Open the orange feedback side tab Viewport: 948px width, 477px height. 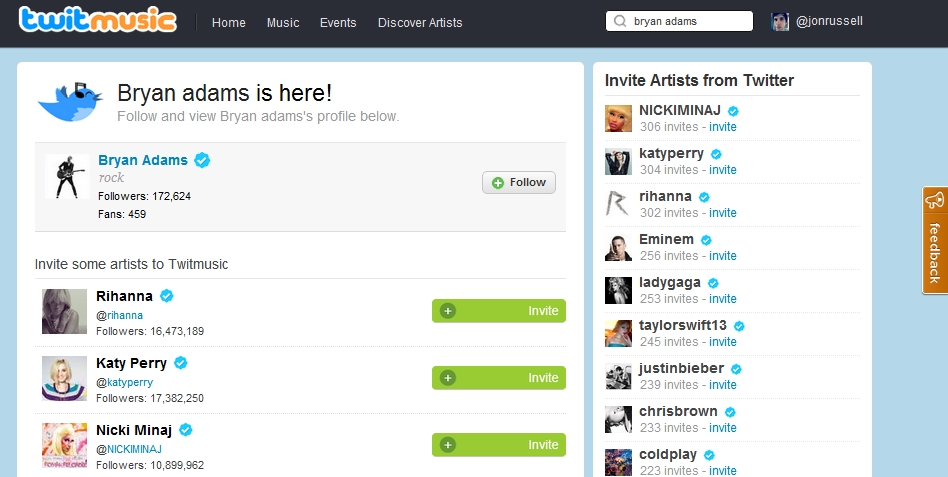coord(935,240)
